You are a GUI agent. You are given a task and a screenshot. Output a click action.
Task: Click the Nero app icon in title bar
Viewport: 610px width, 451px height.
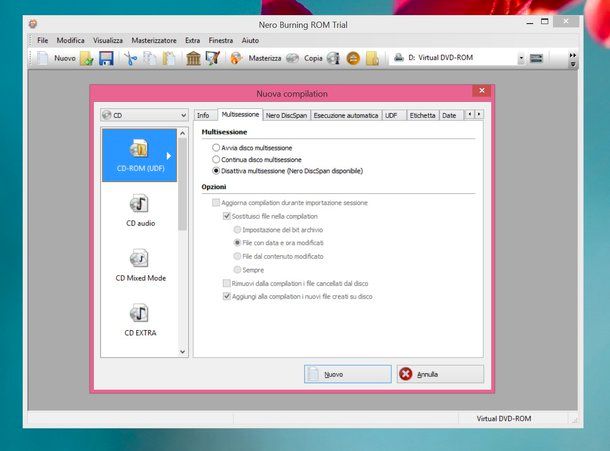(33, 24)
